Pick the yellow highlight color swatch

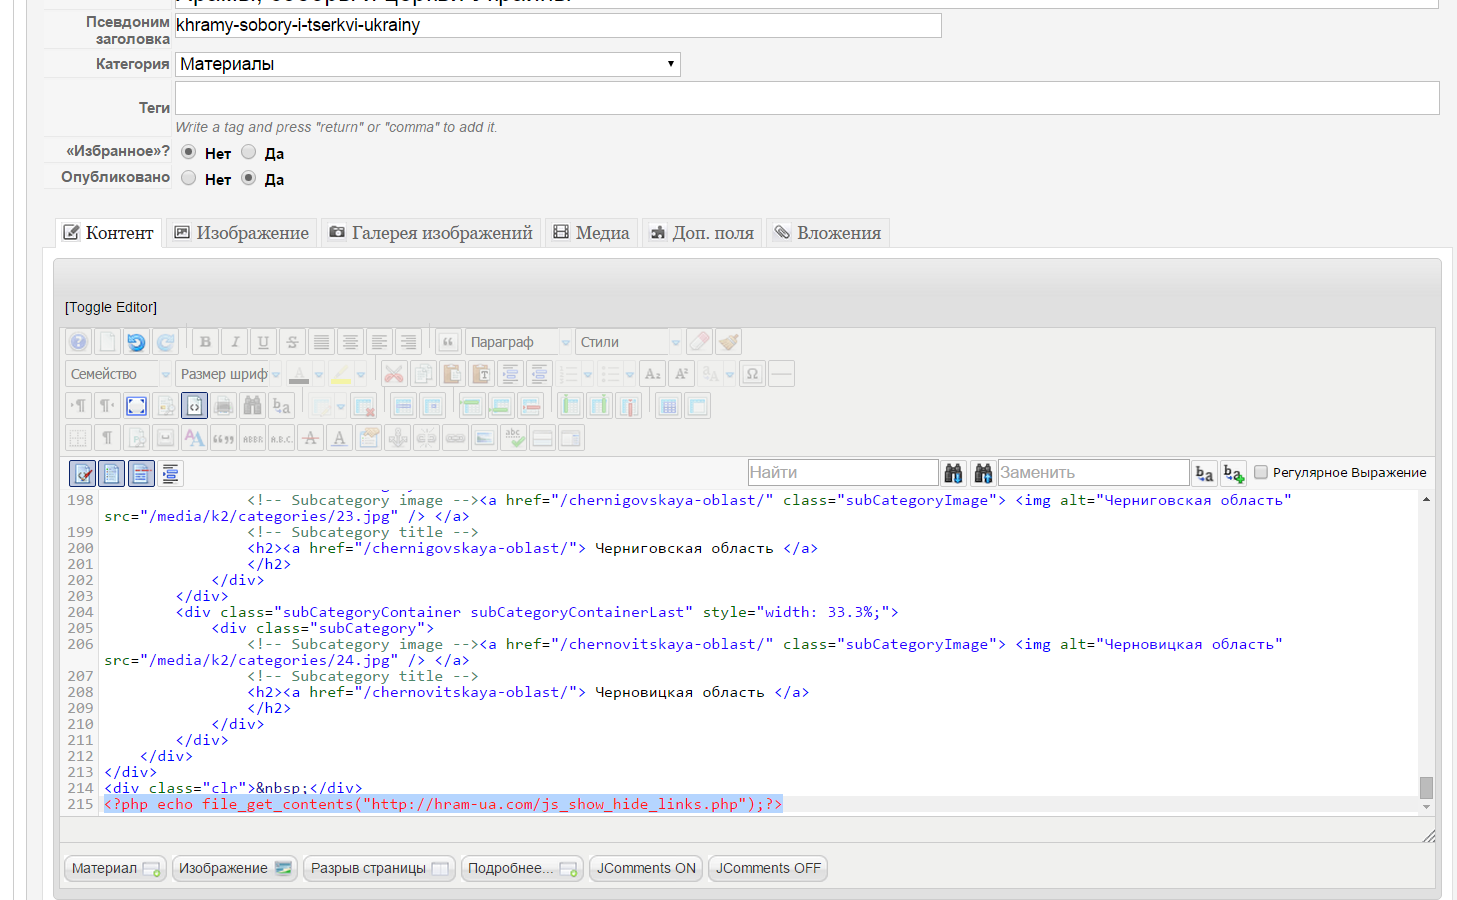[341, 374]
